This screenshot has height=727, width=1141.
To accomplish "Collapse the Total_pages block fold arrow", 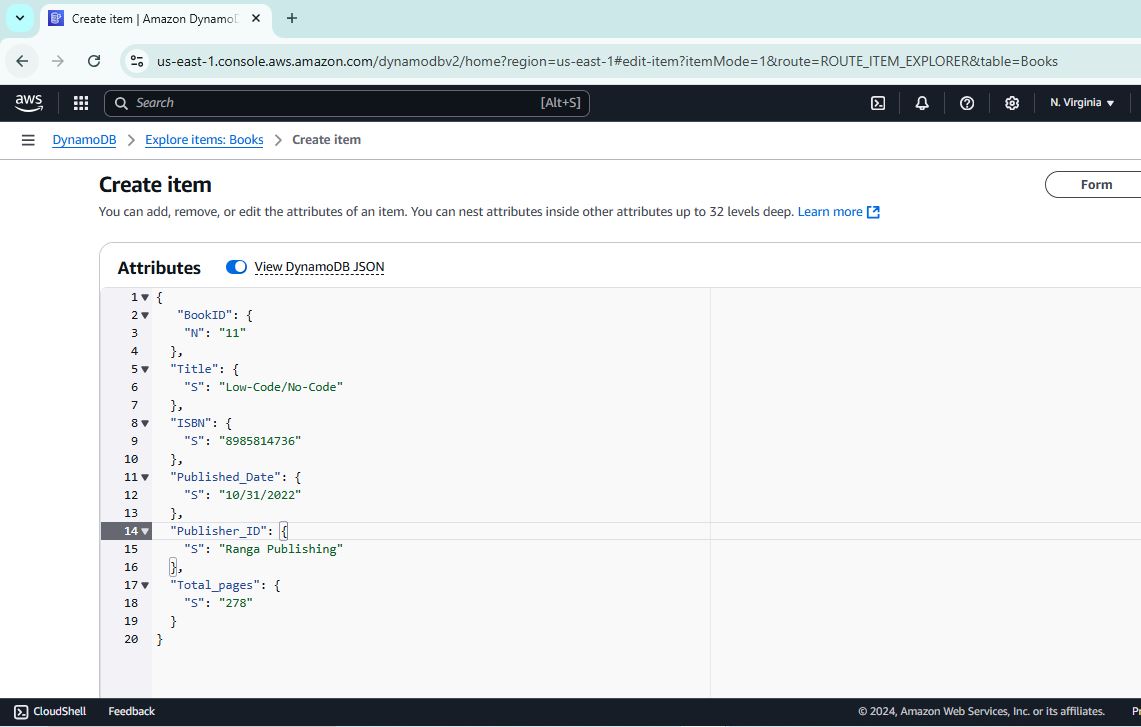I will 146,586.
